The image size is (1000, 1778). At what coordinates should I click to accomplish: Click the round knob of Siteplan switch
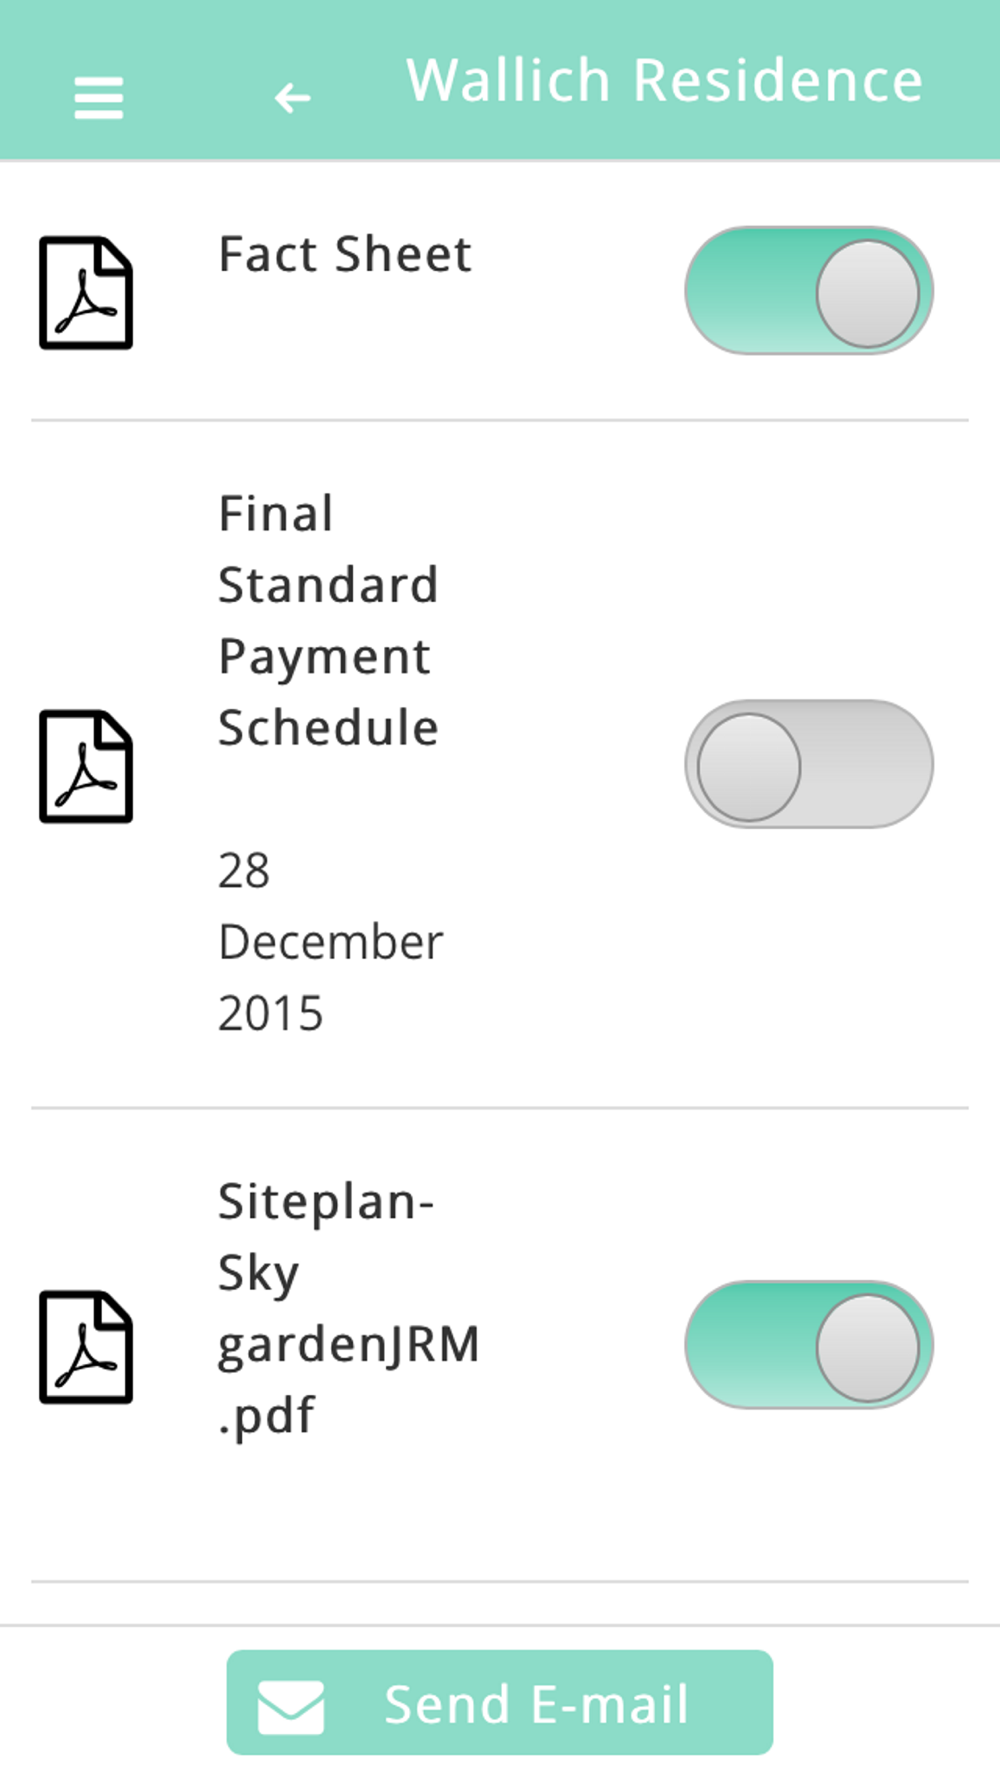tap(867, 1347)
